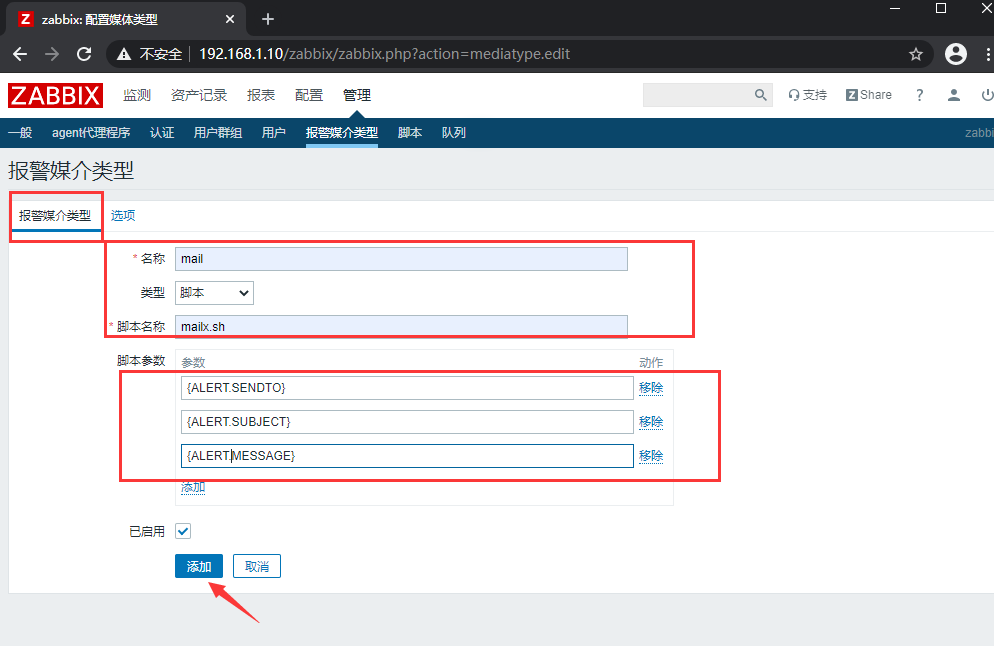Remove the {ALERT.SUBJECT} parameter
Image resolution: width=994 pixels, height=646 pixels.
(651, 422)
